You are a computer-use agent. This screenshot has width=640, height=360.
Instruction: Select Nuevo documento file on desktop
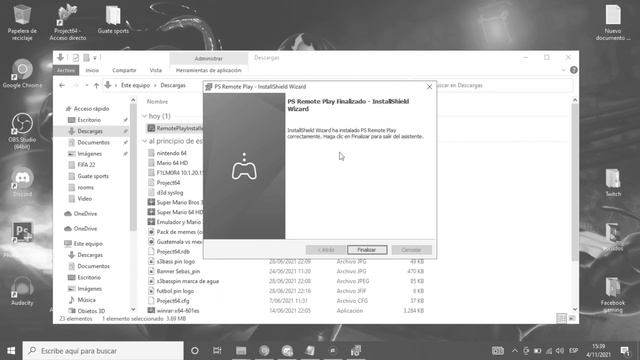click(613, 22)
